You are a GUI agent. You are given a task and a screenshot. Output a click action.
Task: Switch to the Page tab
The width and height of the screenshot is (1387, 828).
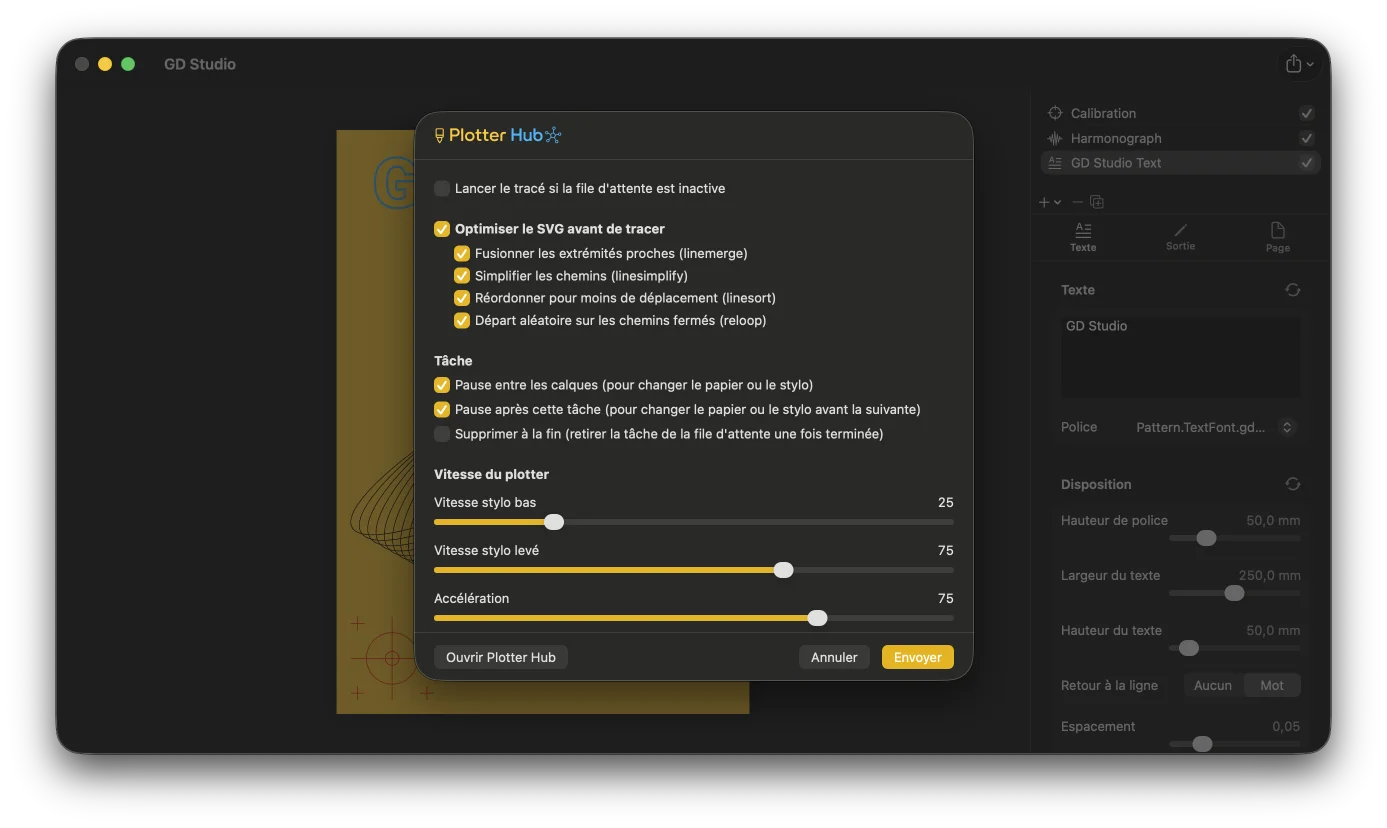pyautogui.click(x=1277, y=237)
